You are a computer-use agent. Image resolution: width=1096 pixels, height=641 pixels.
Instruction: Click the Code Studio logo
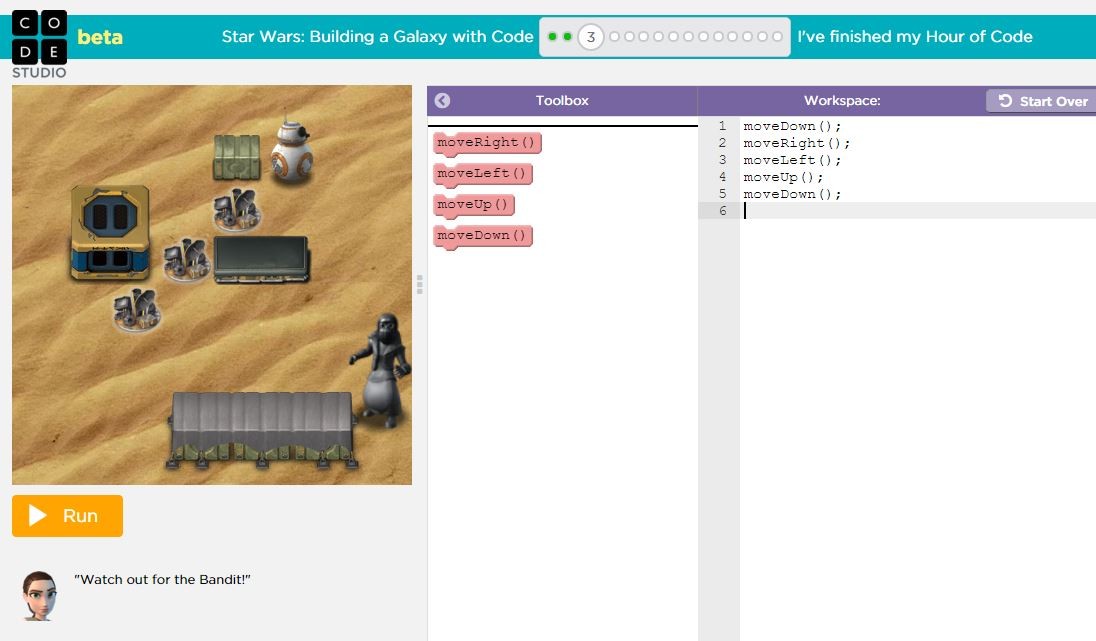pyautogui.click(x=39, y=43)
